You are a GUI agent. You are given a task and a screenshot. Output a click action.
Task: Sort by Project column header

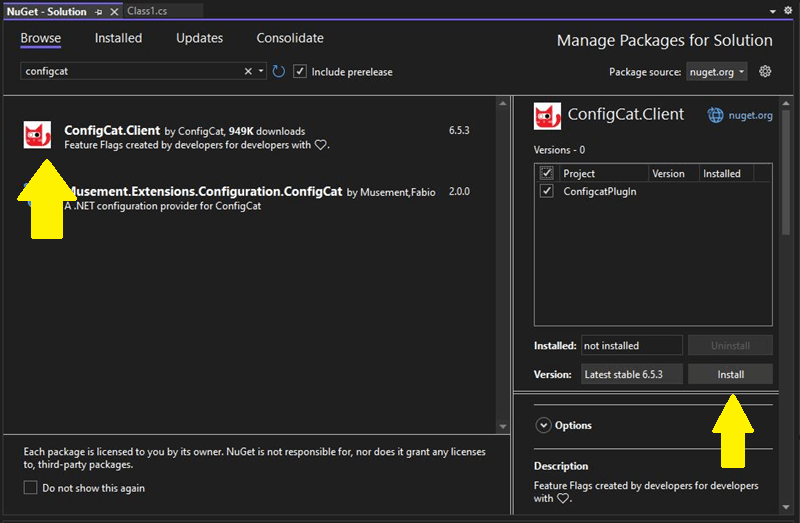(x=604, y=173)
